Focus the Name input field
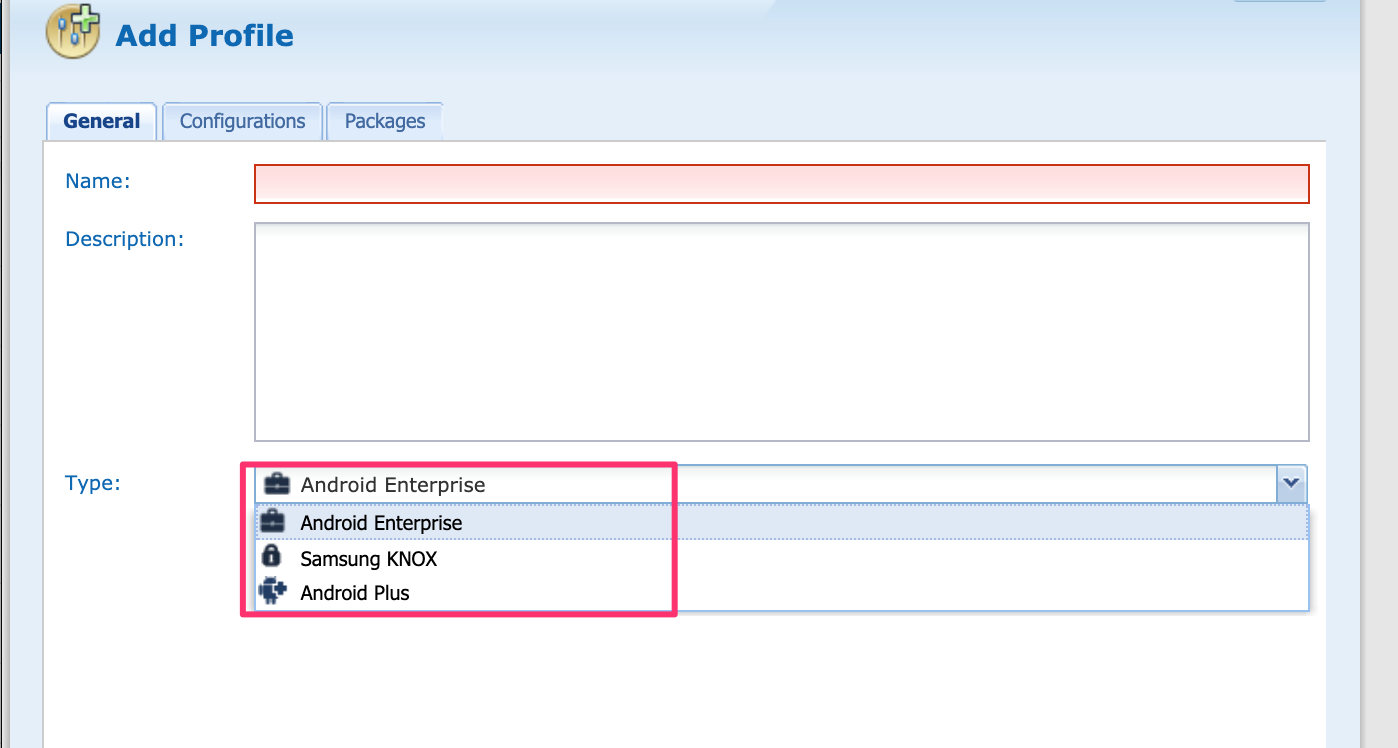The image size is (1398, 748). [781, 184]
